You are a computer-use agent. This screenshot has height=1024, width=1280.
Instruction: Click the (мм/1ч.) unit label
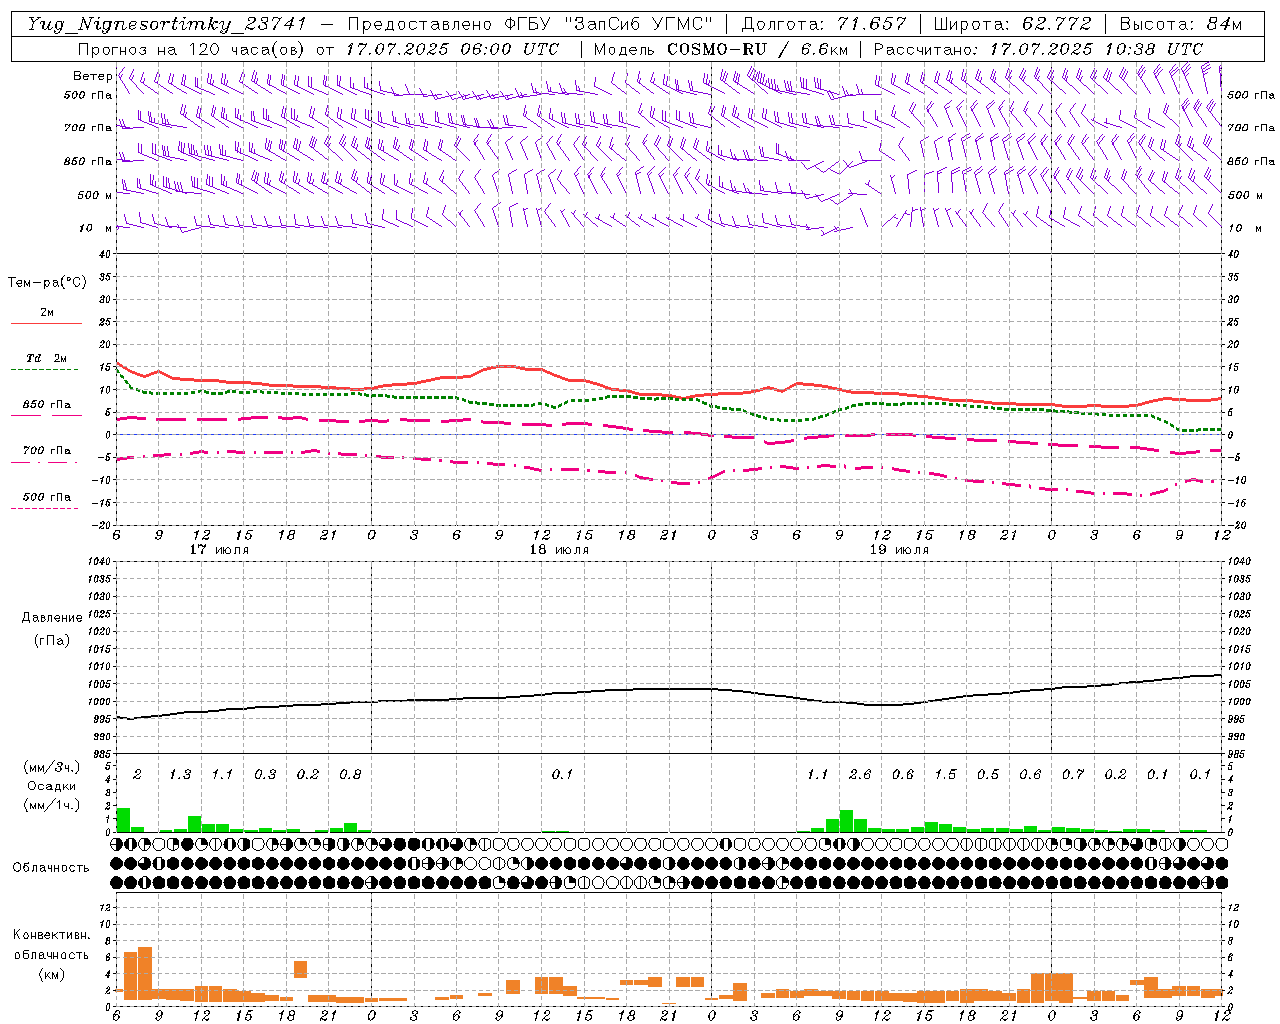tap(51, 805)
